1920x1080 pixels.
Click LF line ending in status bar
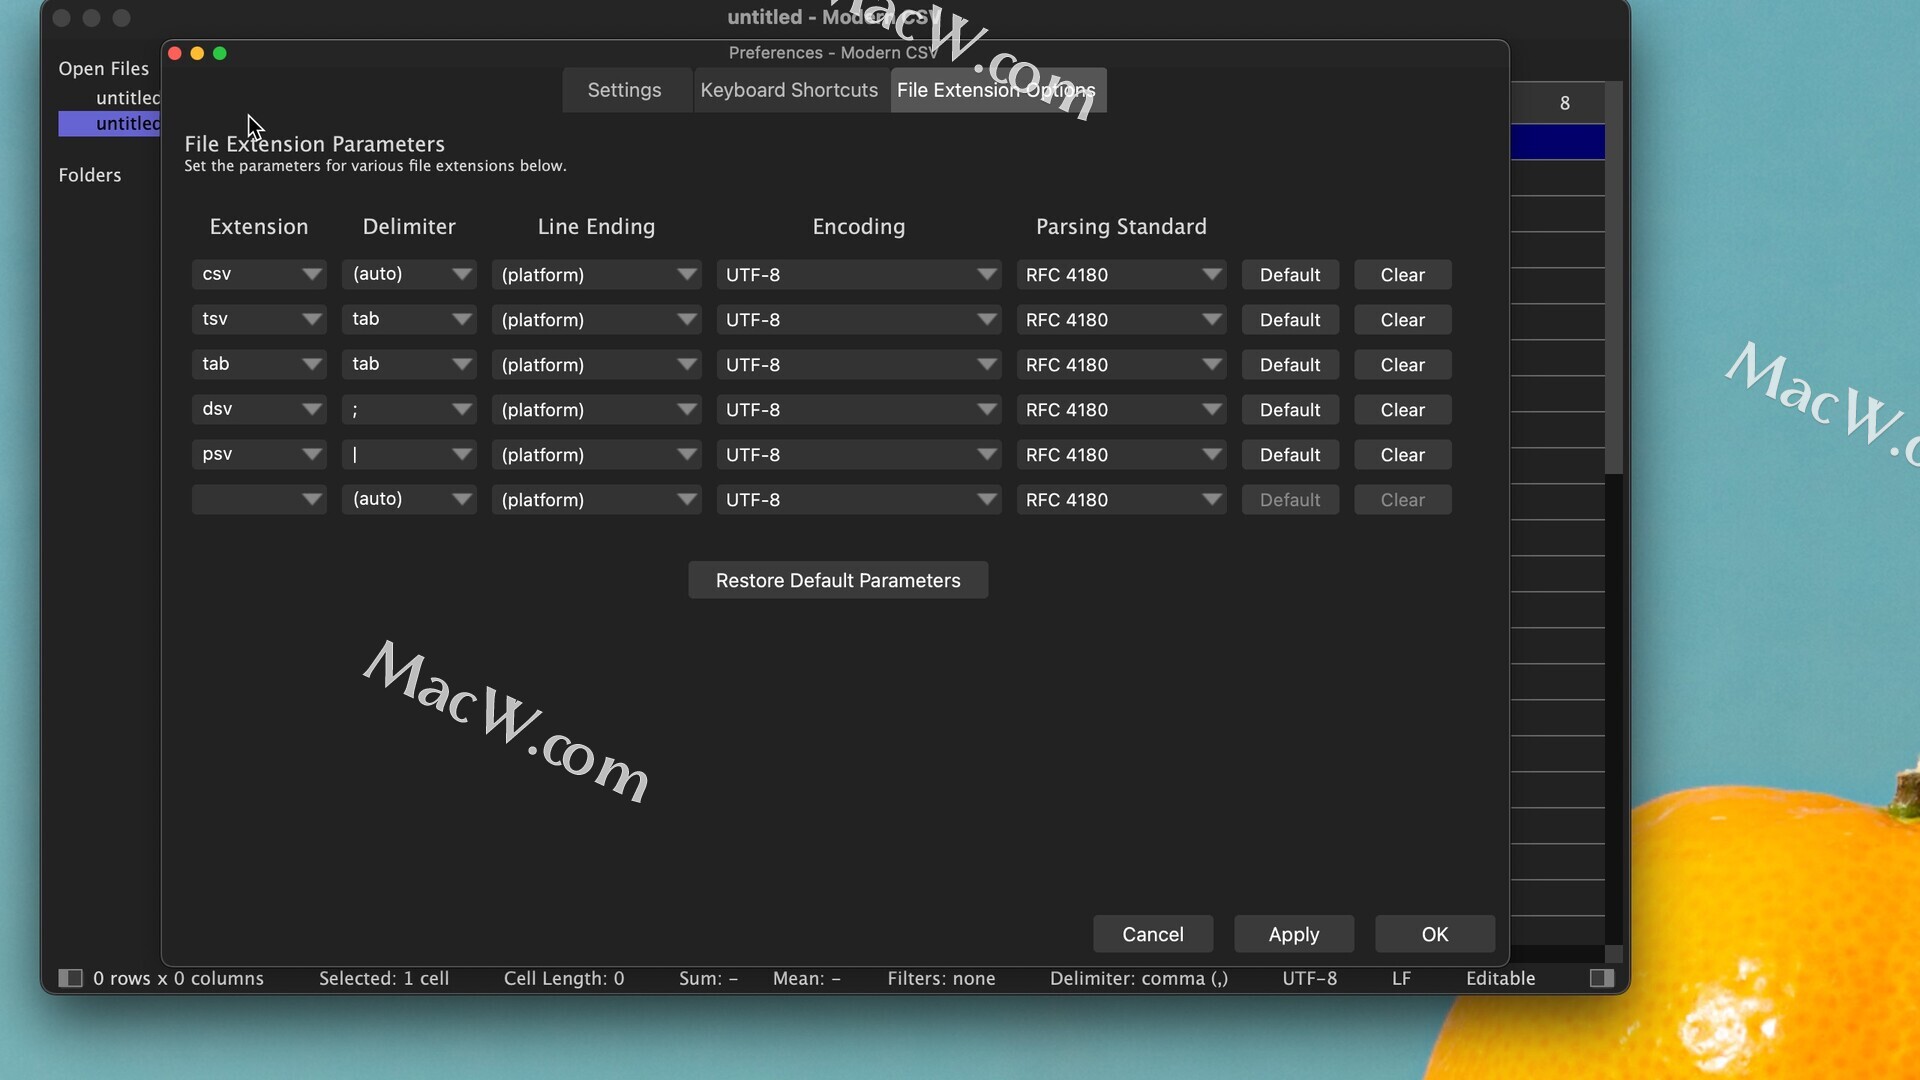(x=1401, y=978)
